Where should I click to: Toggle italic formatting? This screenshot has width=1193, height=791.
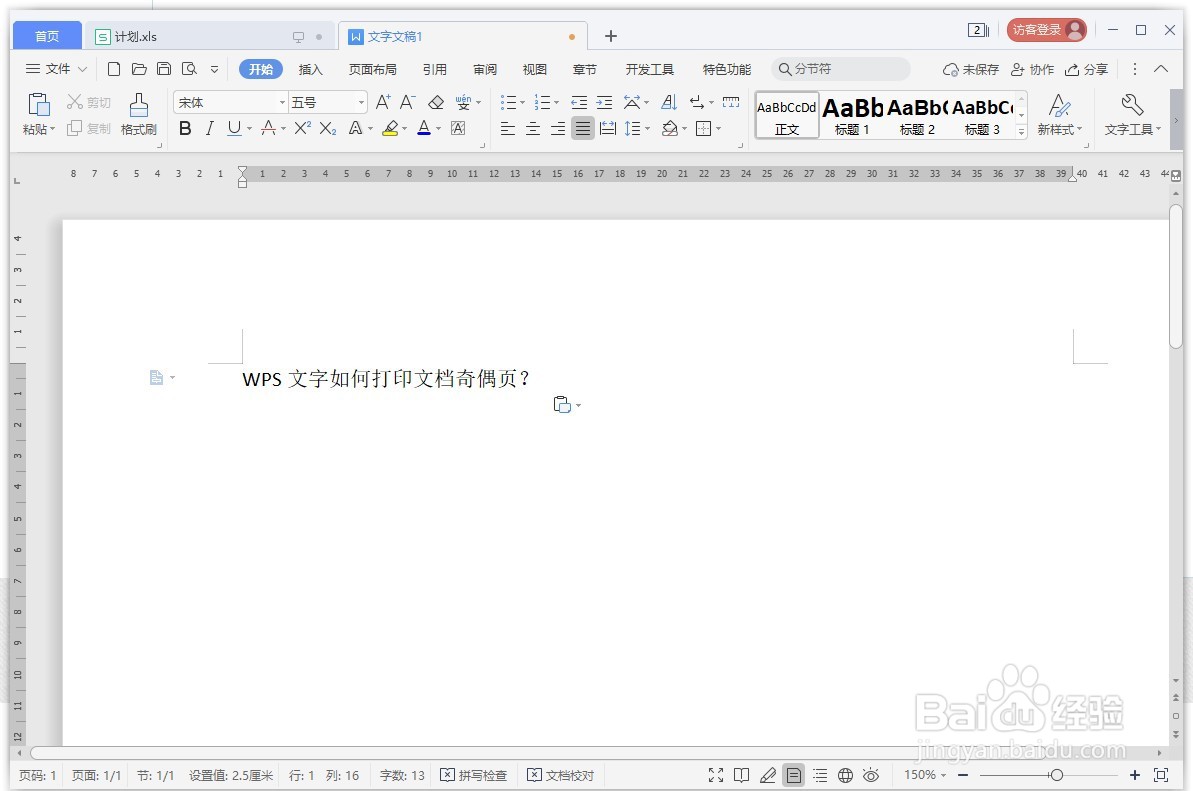click(x=209, y=129)
